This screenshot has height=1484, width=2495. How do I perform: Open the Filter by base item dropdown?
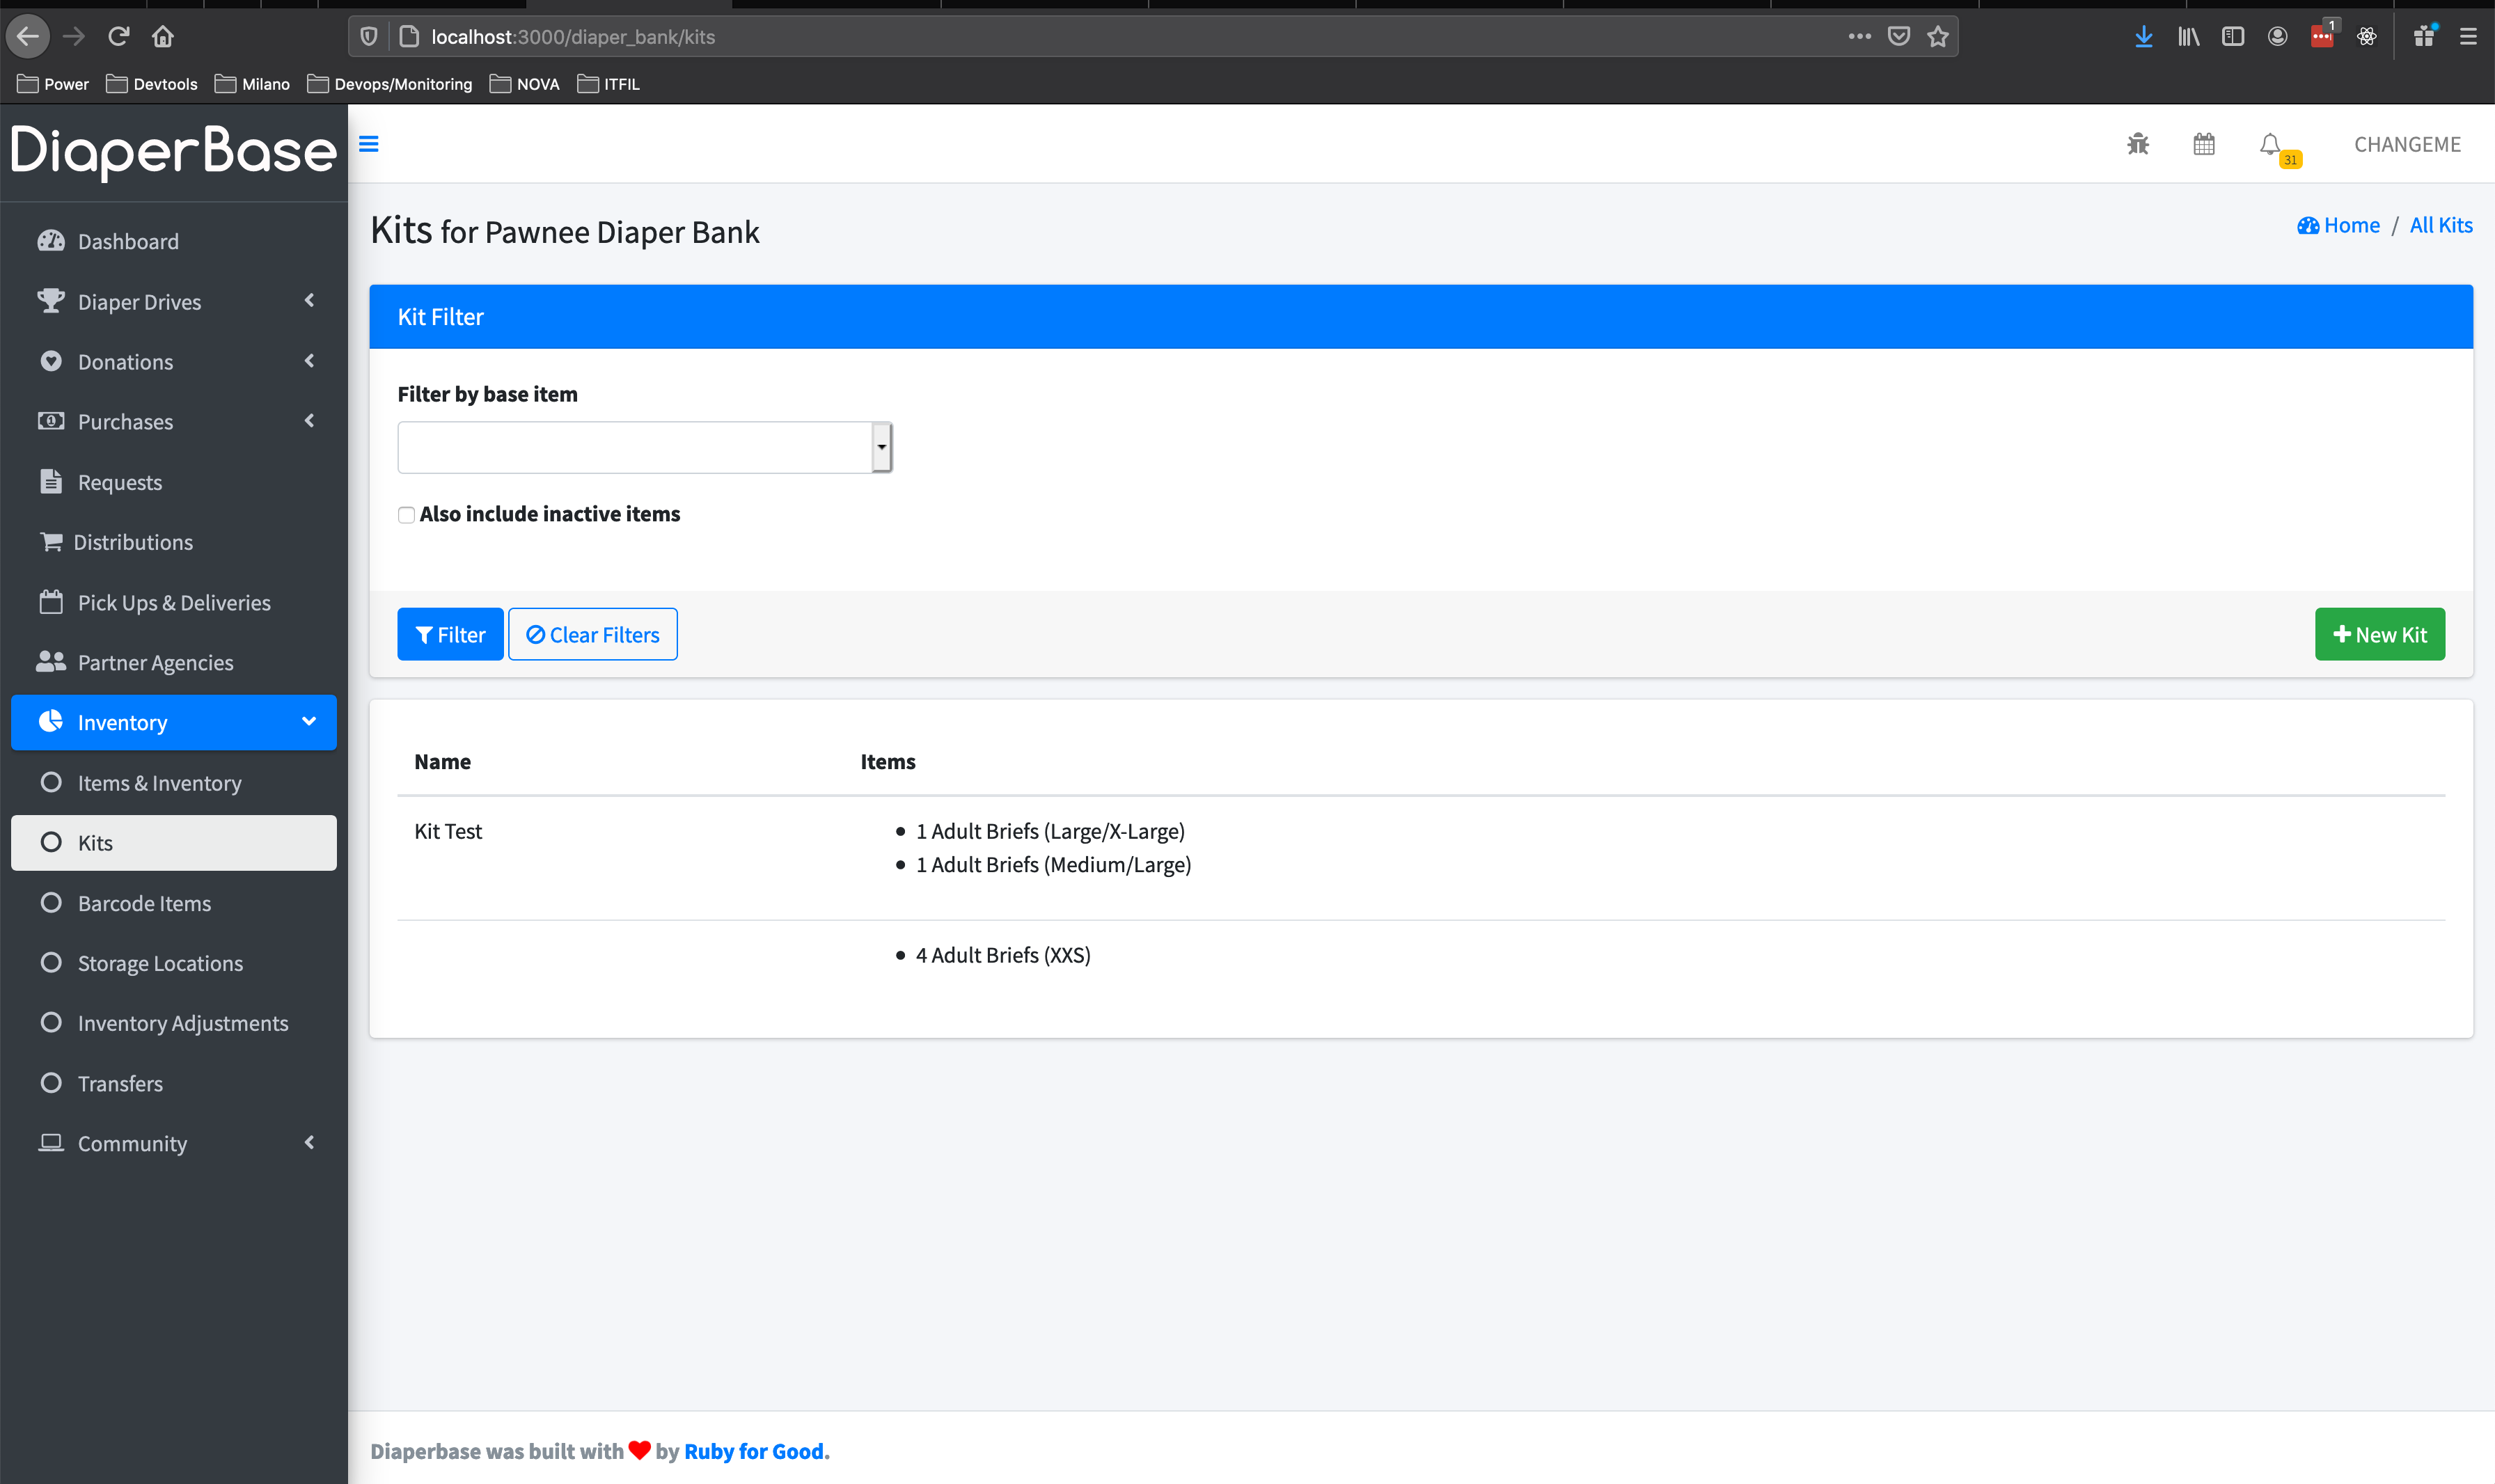[644, 447]
